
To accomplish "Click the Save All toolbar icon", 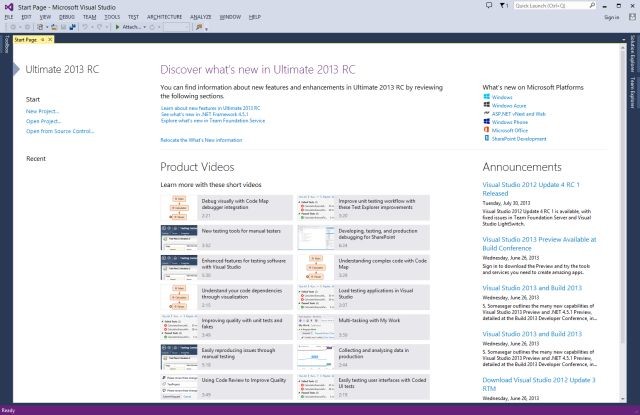I will (72, 27).
